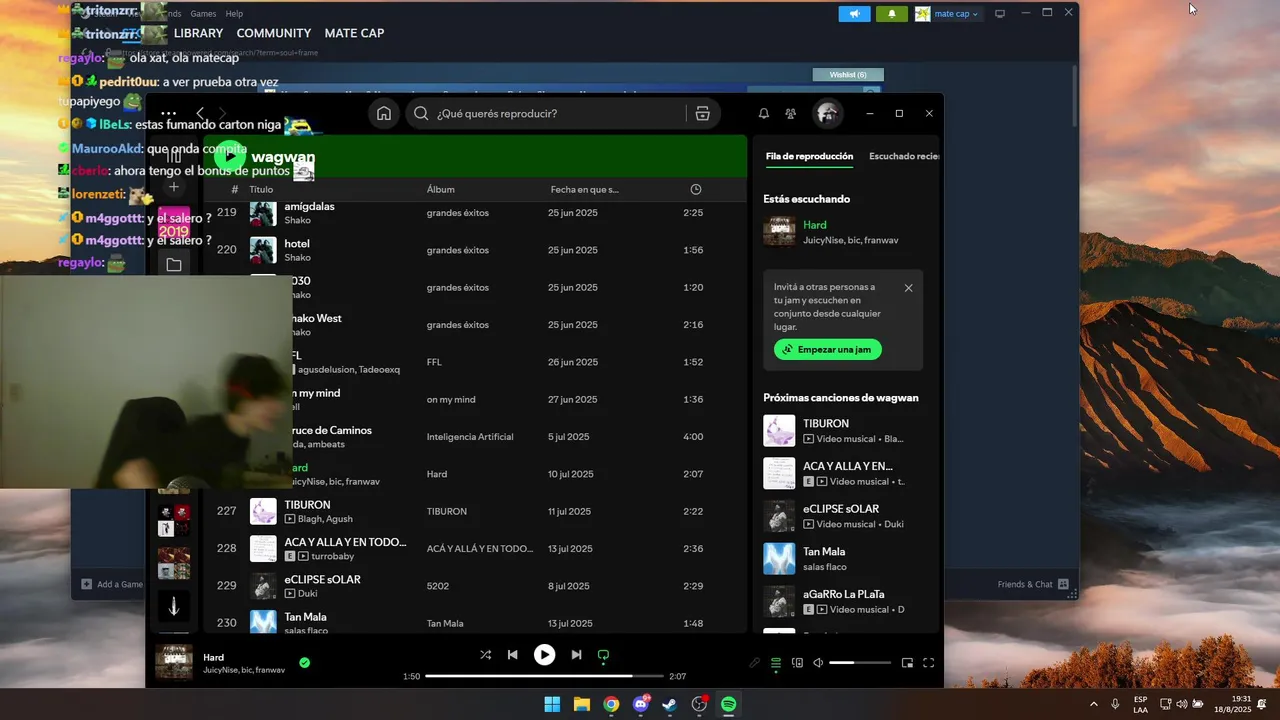Open Spotify Browse icon in search bar
The width and height of the screenshot is (1280, 720).
coord(702,113)
